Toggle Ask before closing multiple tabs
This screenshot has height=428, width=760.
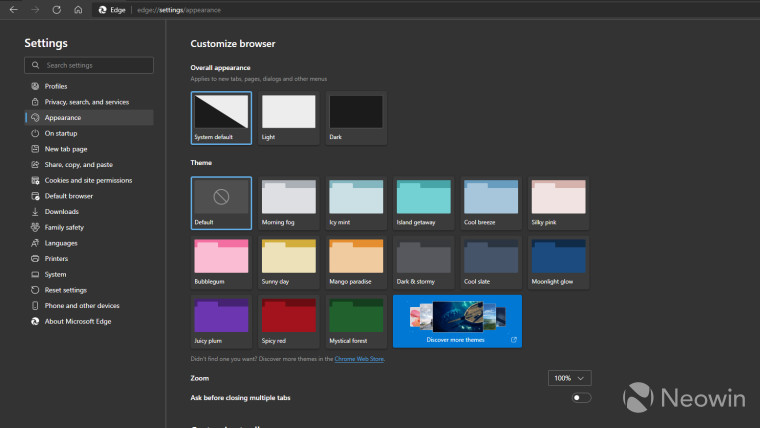(581, 398)
